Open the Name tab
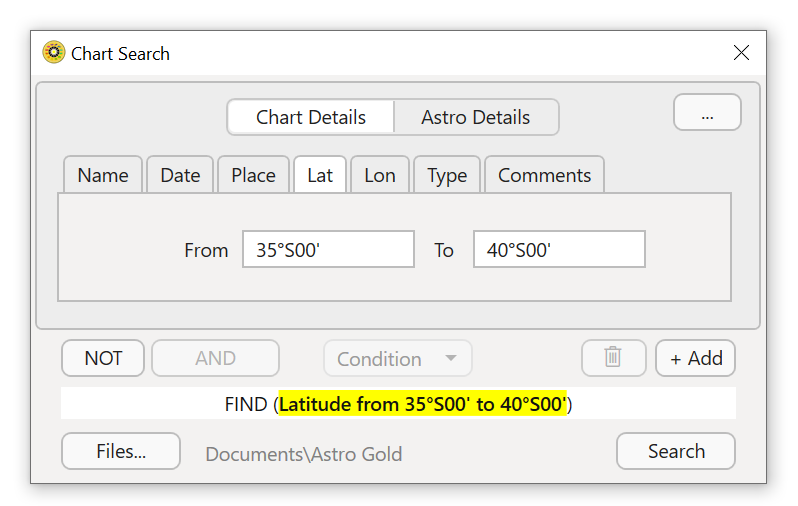798x506 pixels. click(103, 175)
